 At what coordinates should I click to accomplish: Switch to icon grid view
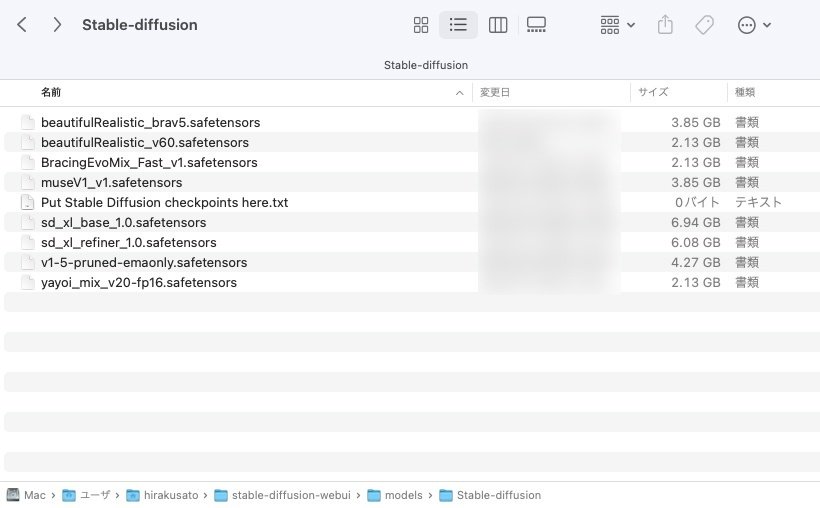[x=420, y=25]
